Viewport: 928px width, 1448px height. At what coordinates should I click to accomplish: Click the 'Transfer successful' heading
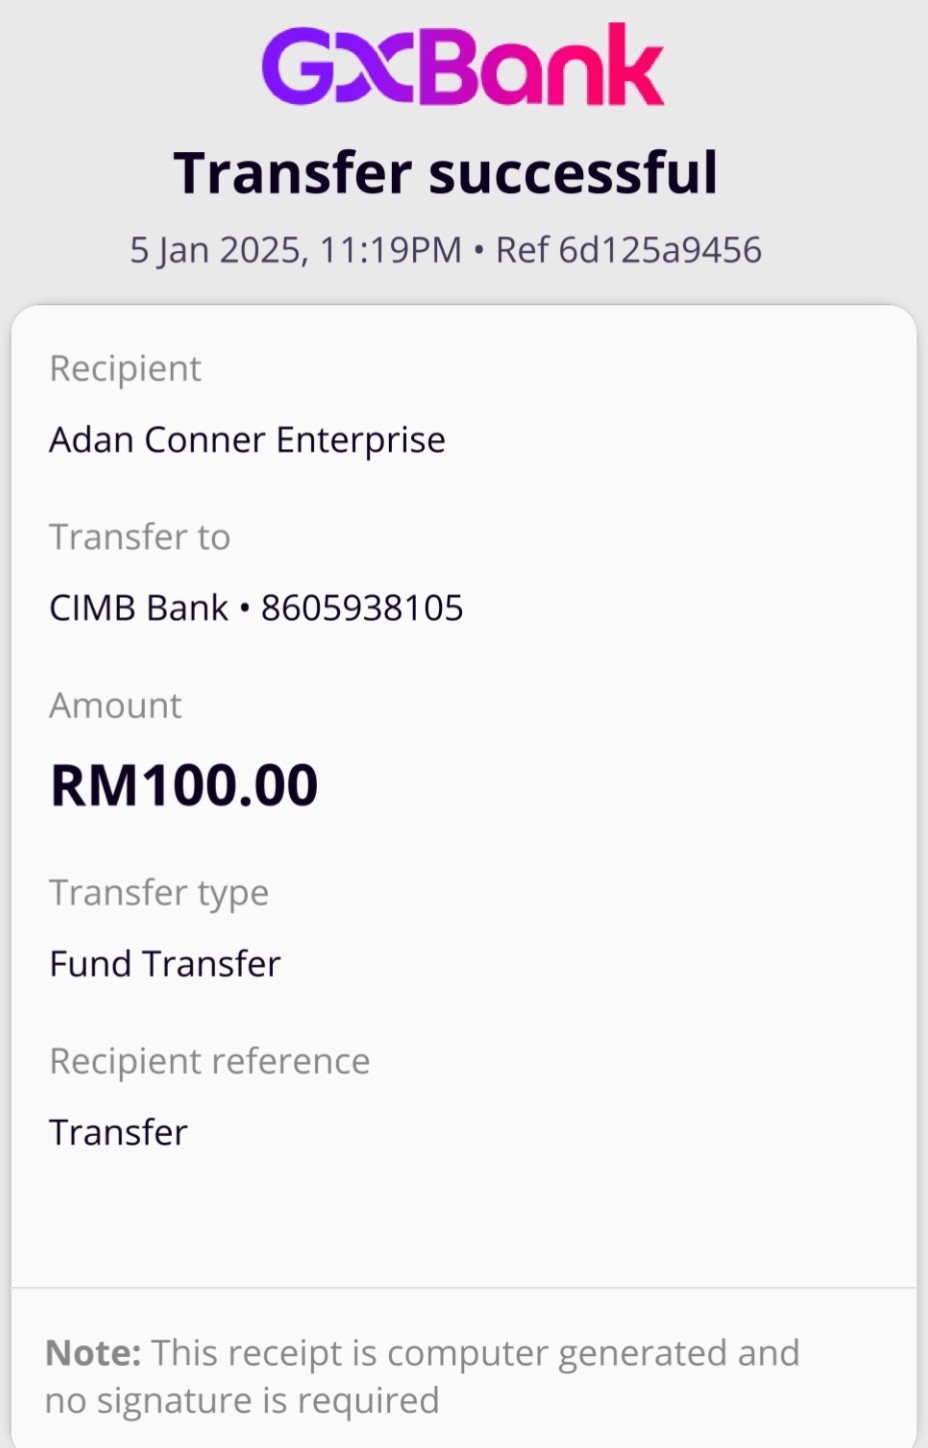(x=445, y=172)
